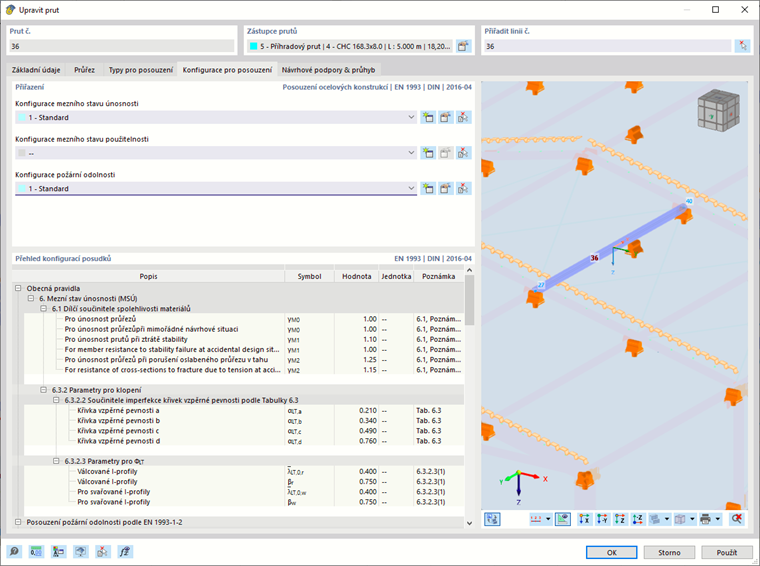Confirm with the OK button
The width and height of the screenshot is (760, 566).
[612, 552]
